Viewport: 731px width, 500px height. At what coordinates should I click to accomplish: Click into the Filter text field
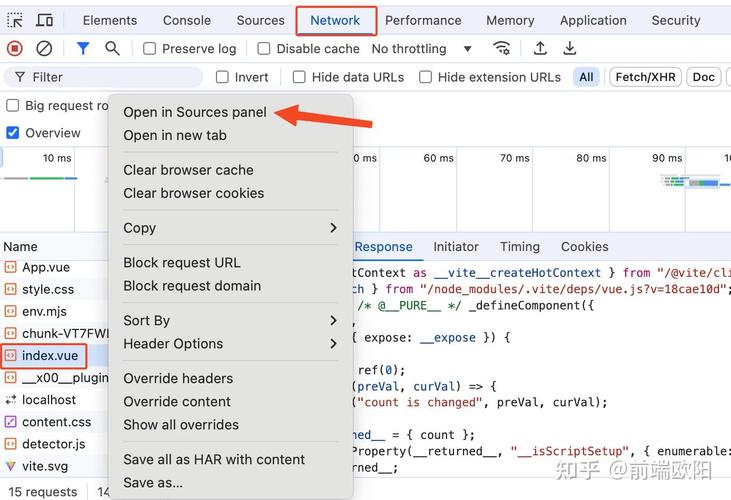pos(110,77)
